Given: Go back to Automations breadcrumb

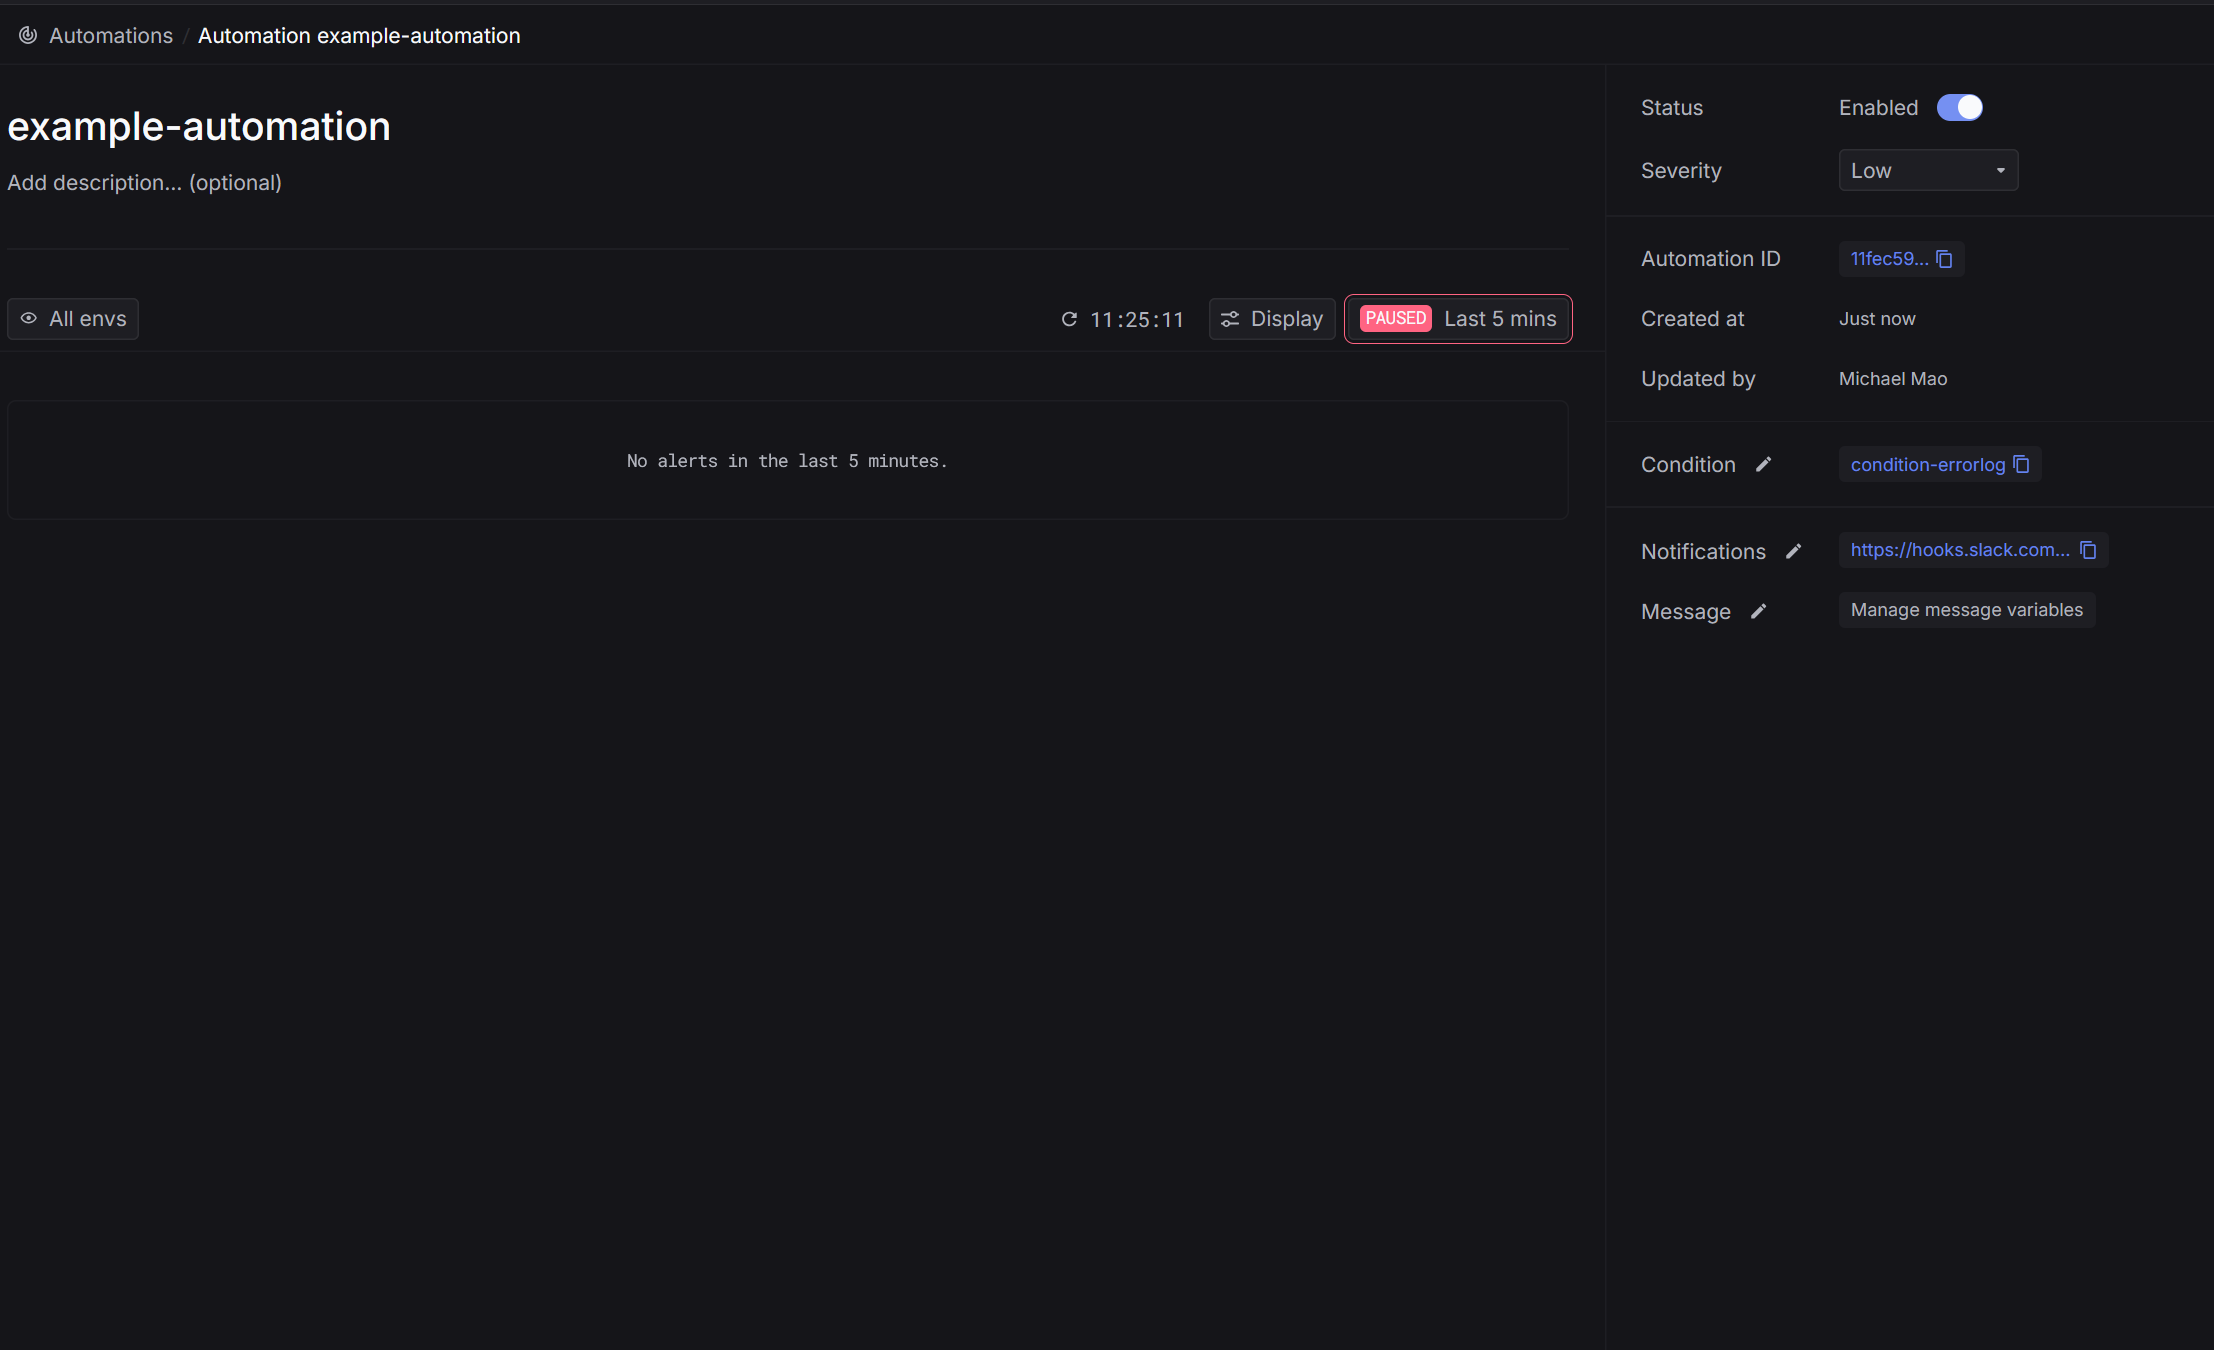Looking at the screenshot, I should click(111, 35).
